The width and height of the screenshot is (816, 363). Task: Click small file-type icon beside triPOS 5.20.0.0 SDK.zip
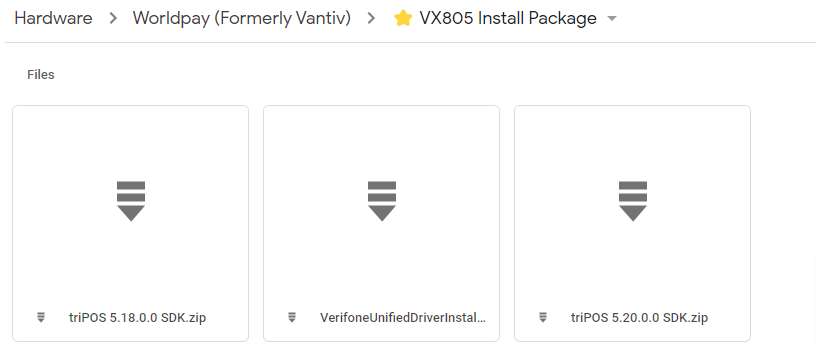[x=543, y=317]
